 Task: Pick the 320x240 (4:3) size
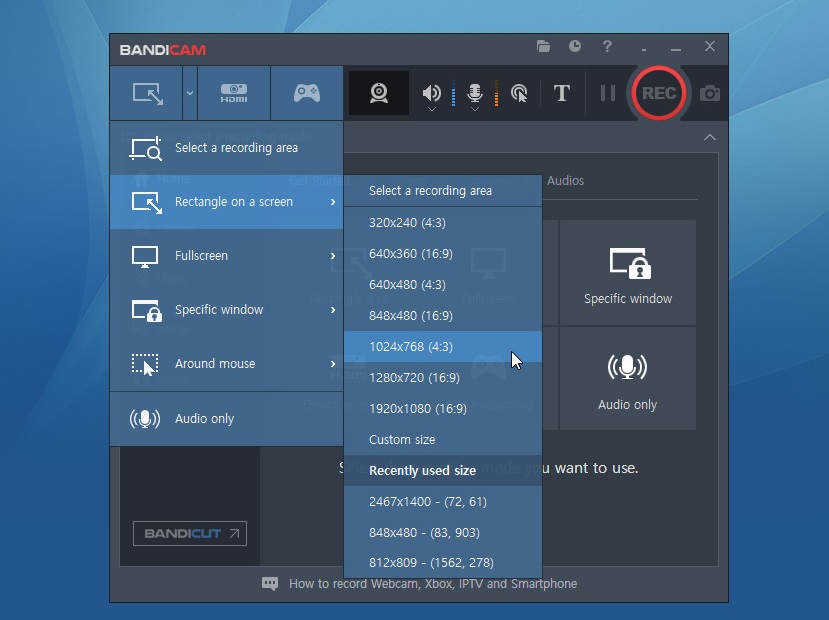pyautogui.click(x=443, y=223)
